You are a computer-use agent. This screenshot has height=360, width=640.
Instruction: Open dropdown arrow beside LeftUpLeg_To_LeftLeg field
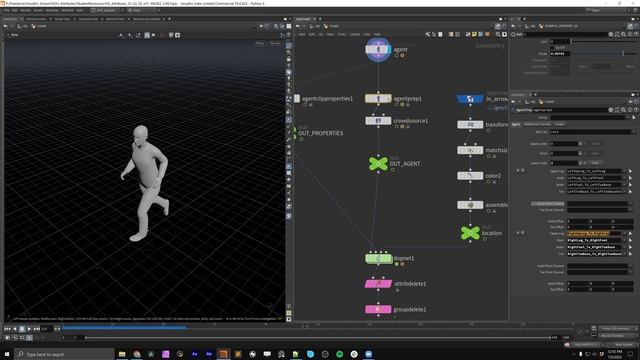pos(624,171)
